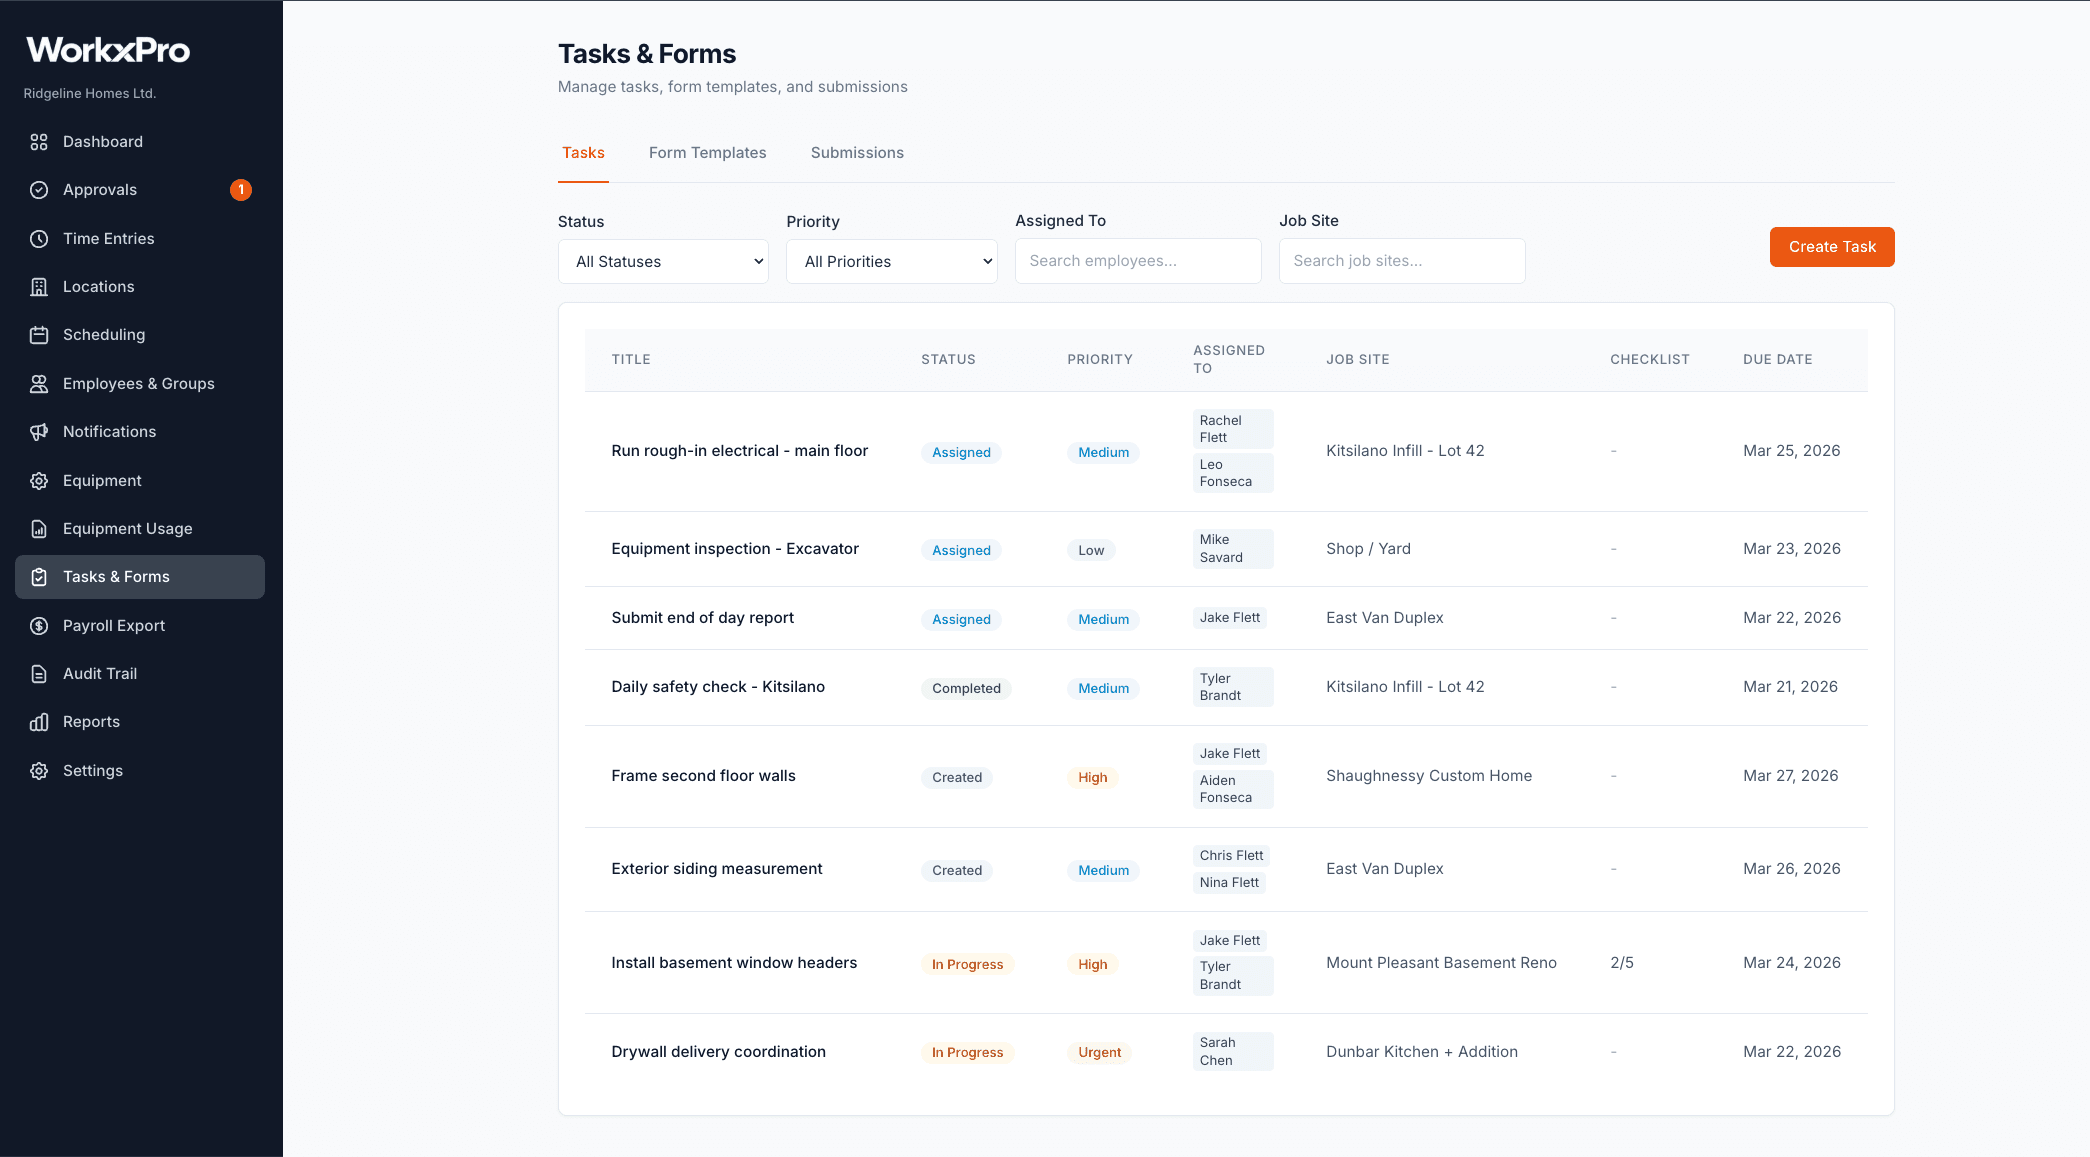This screenshot has height=1157, width=2090.
Task: Select the Approvals icon in sidebar
Action: pos(38,189)
